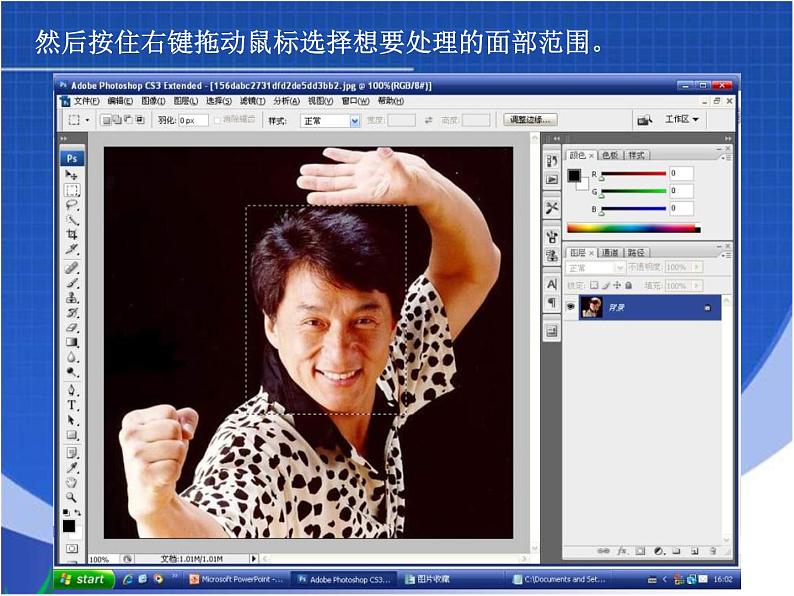The height and width of the screenshot is (596, 794).
Task: Open the 滤镜 (Filter) menu
Action: [253, 101]
